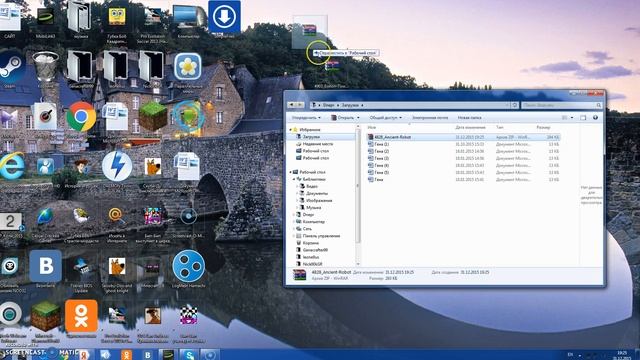
Task: Open Steam from the desktop
Action: point(11,66)
